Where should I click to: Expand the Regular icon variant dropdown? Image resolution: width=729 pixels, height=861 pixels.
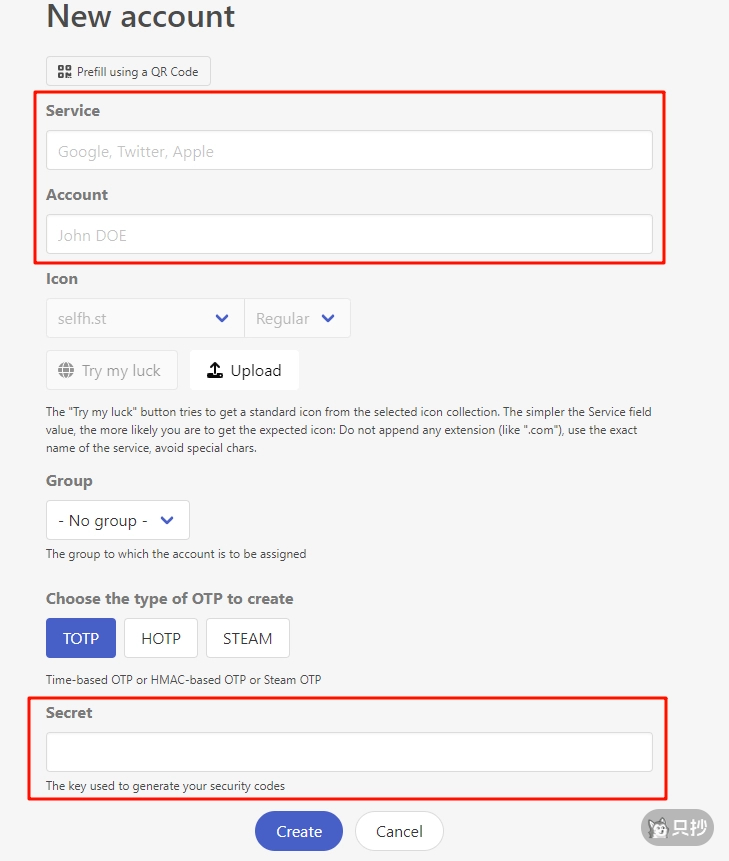[x=297, y=318]
